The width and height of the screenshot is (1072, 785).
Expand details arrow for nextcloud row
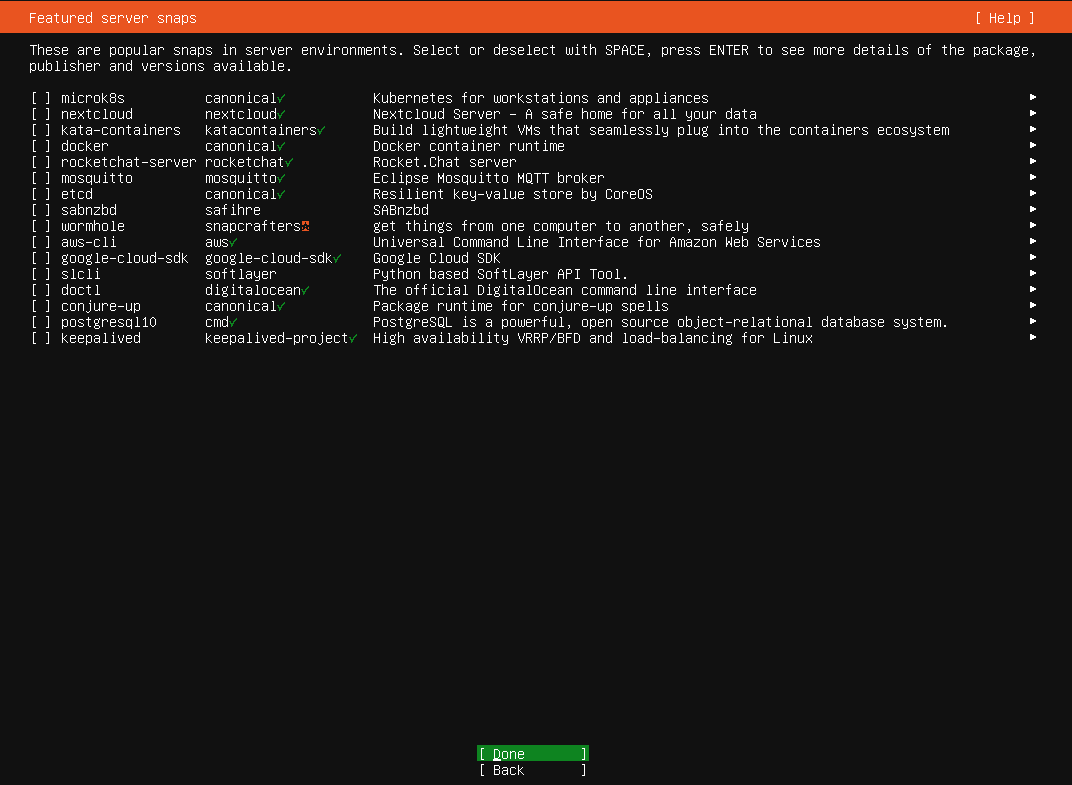(1033, 113)
